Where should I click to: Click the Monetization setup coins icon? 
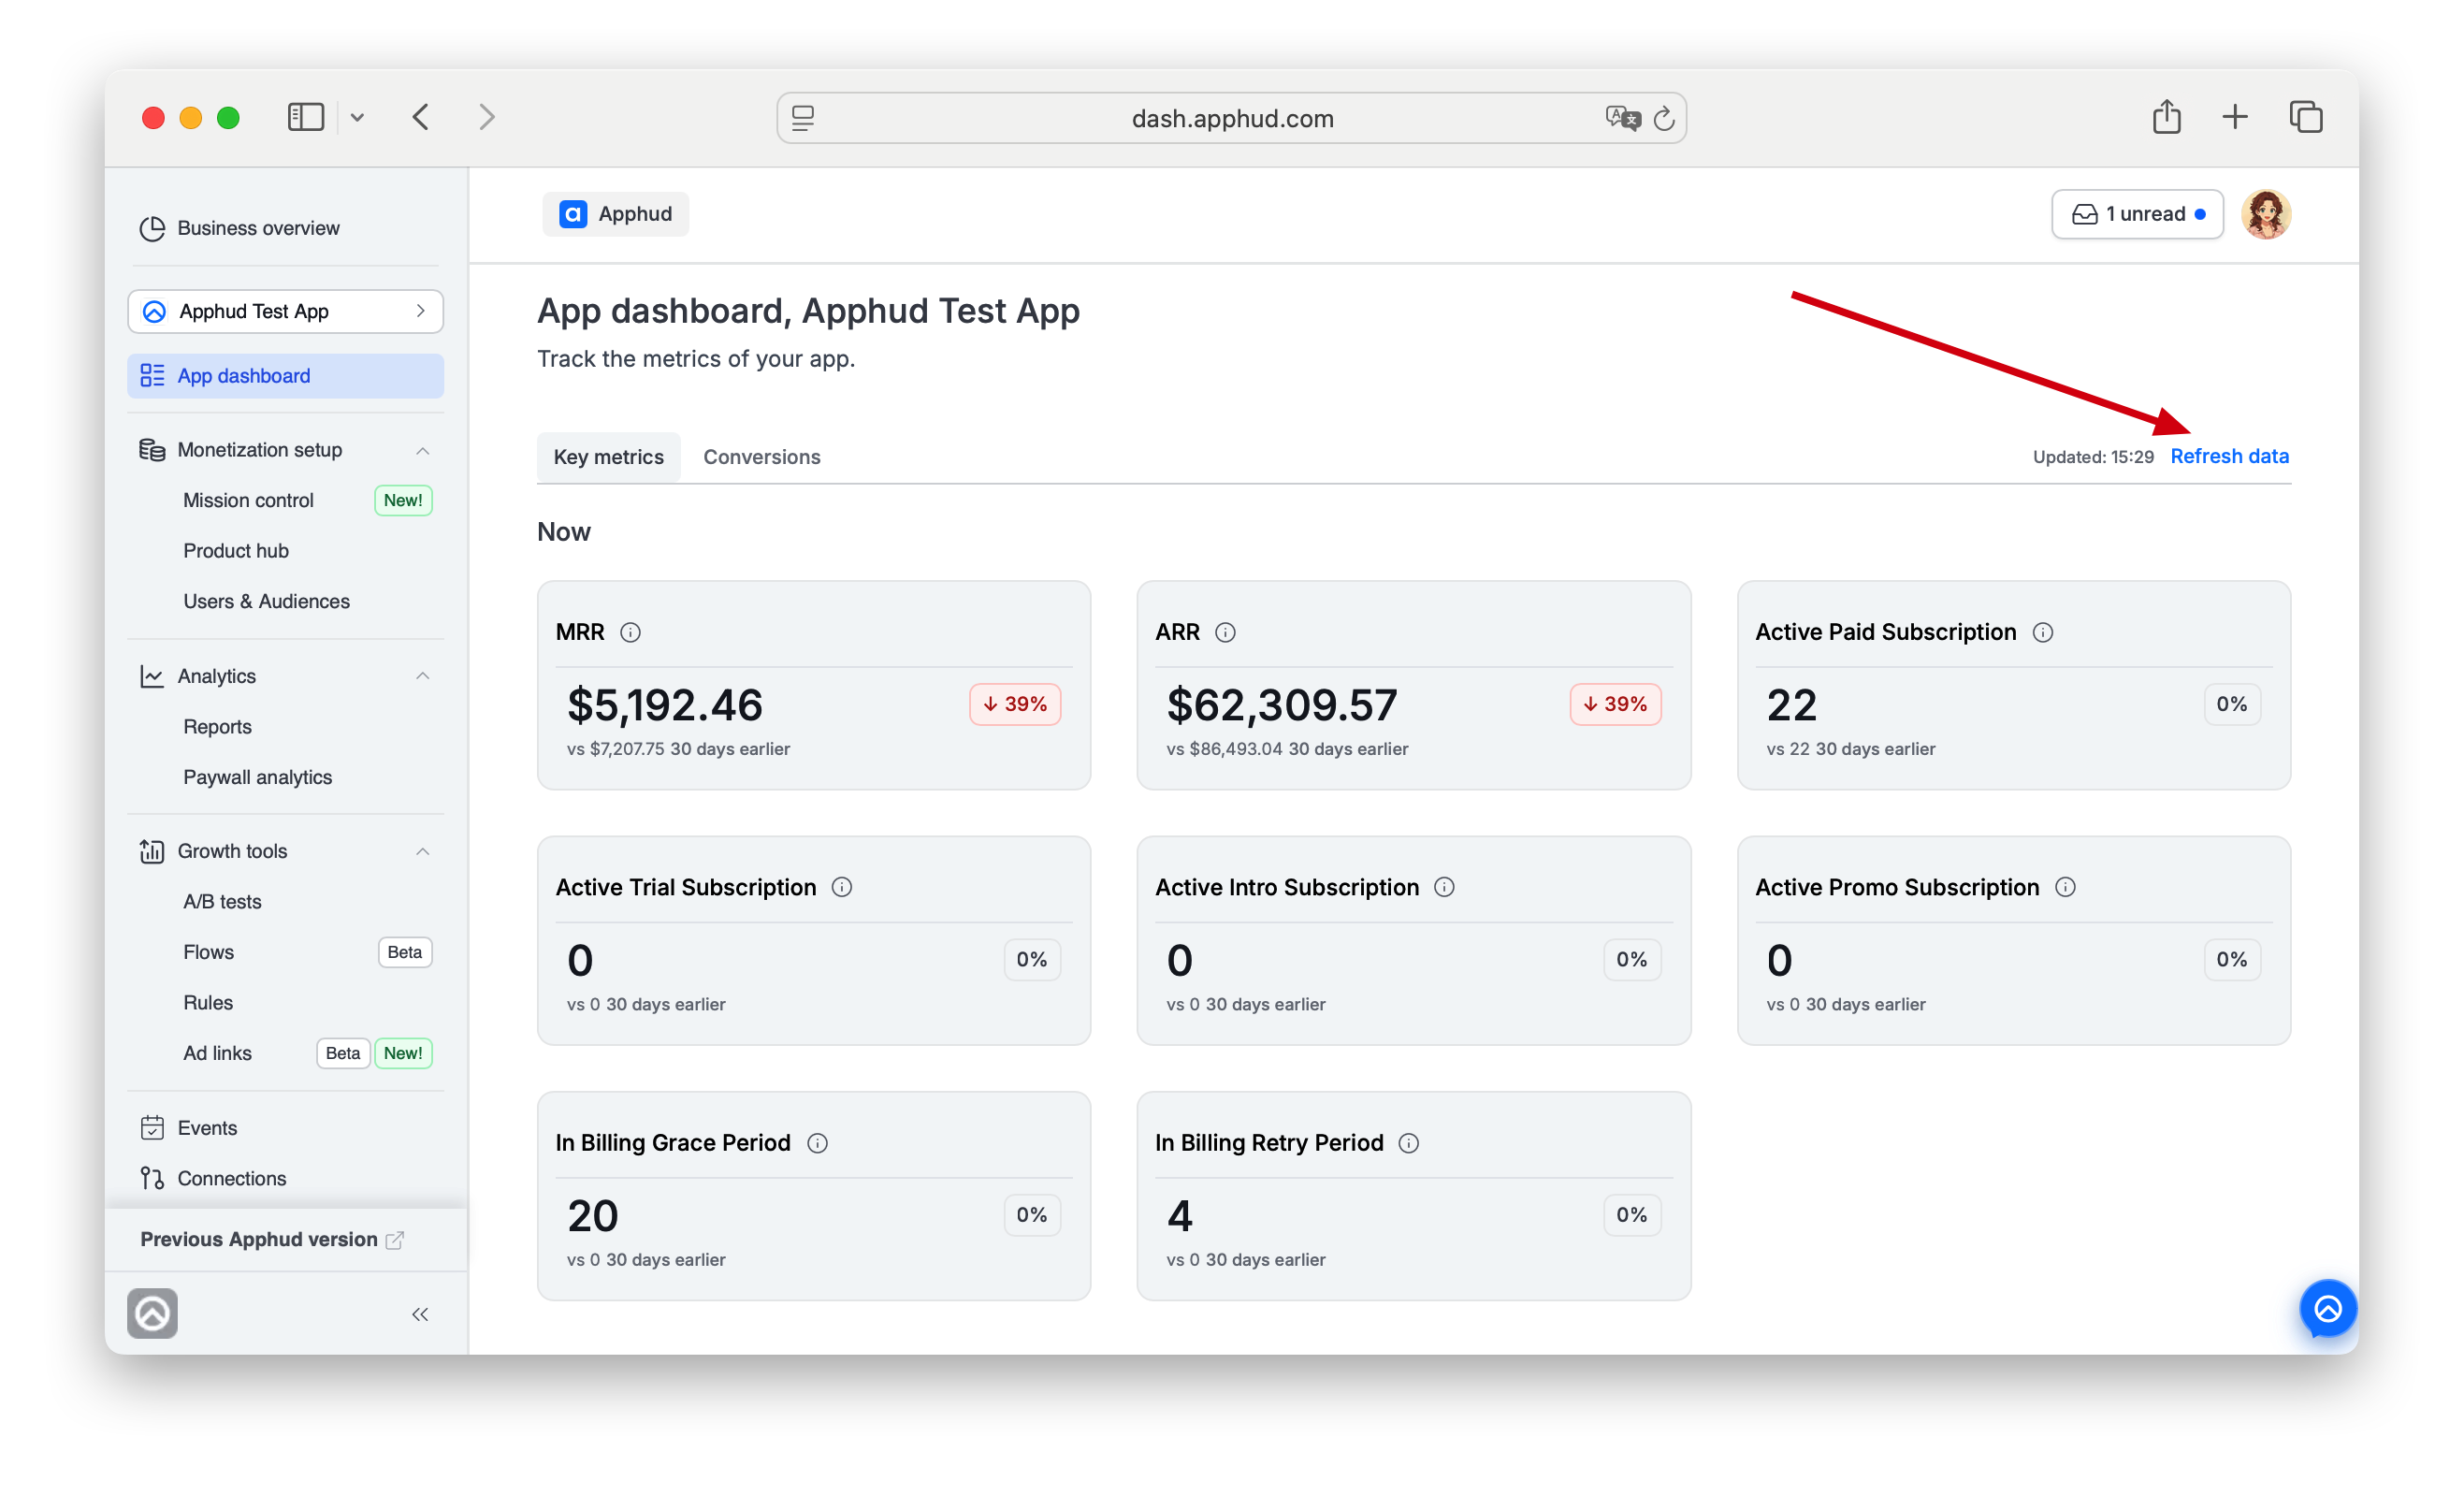pyautogui.click(x=152, y=450)
